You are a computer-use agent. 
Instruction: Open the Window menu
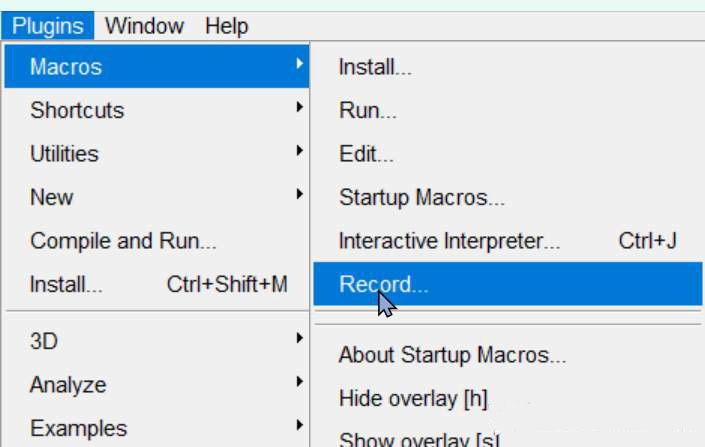click(x=144, y=26)
